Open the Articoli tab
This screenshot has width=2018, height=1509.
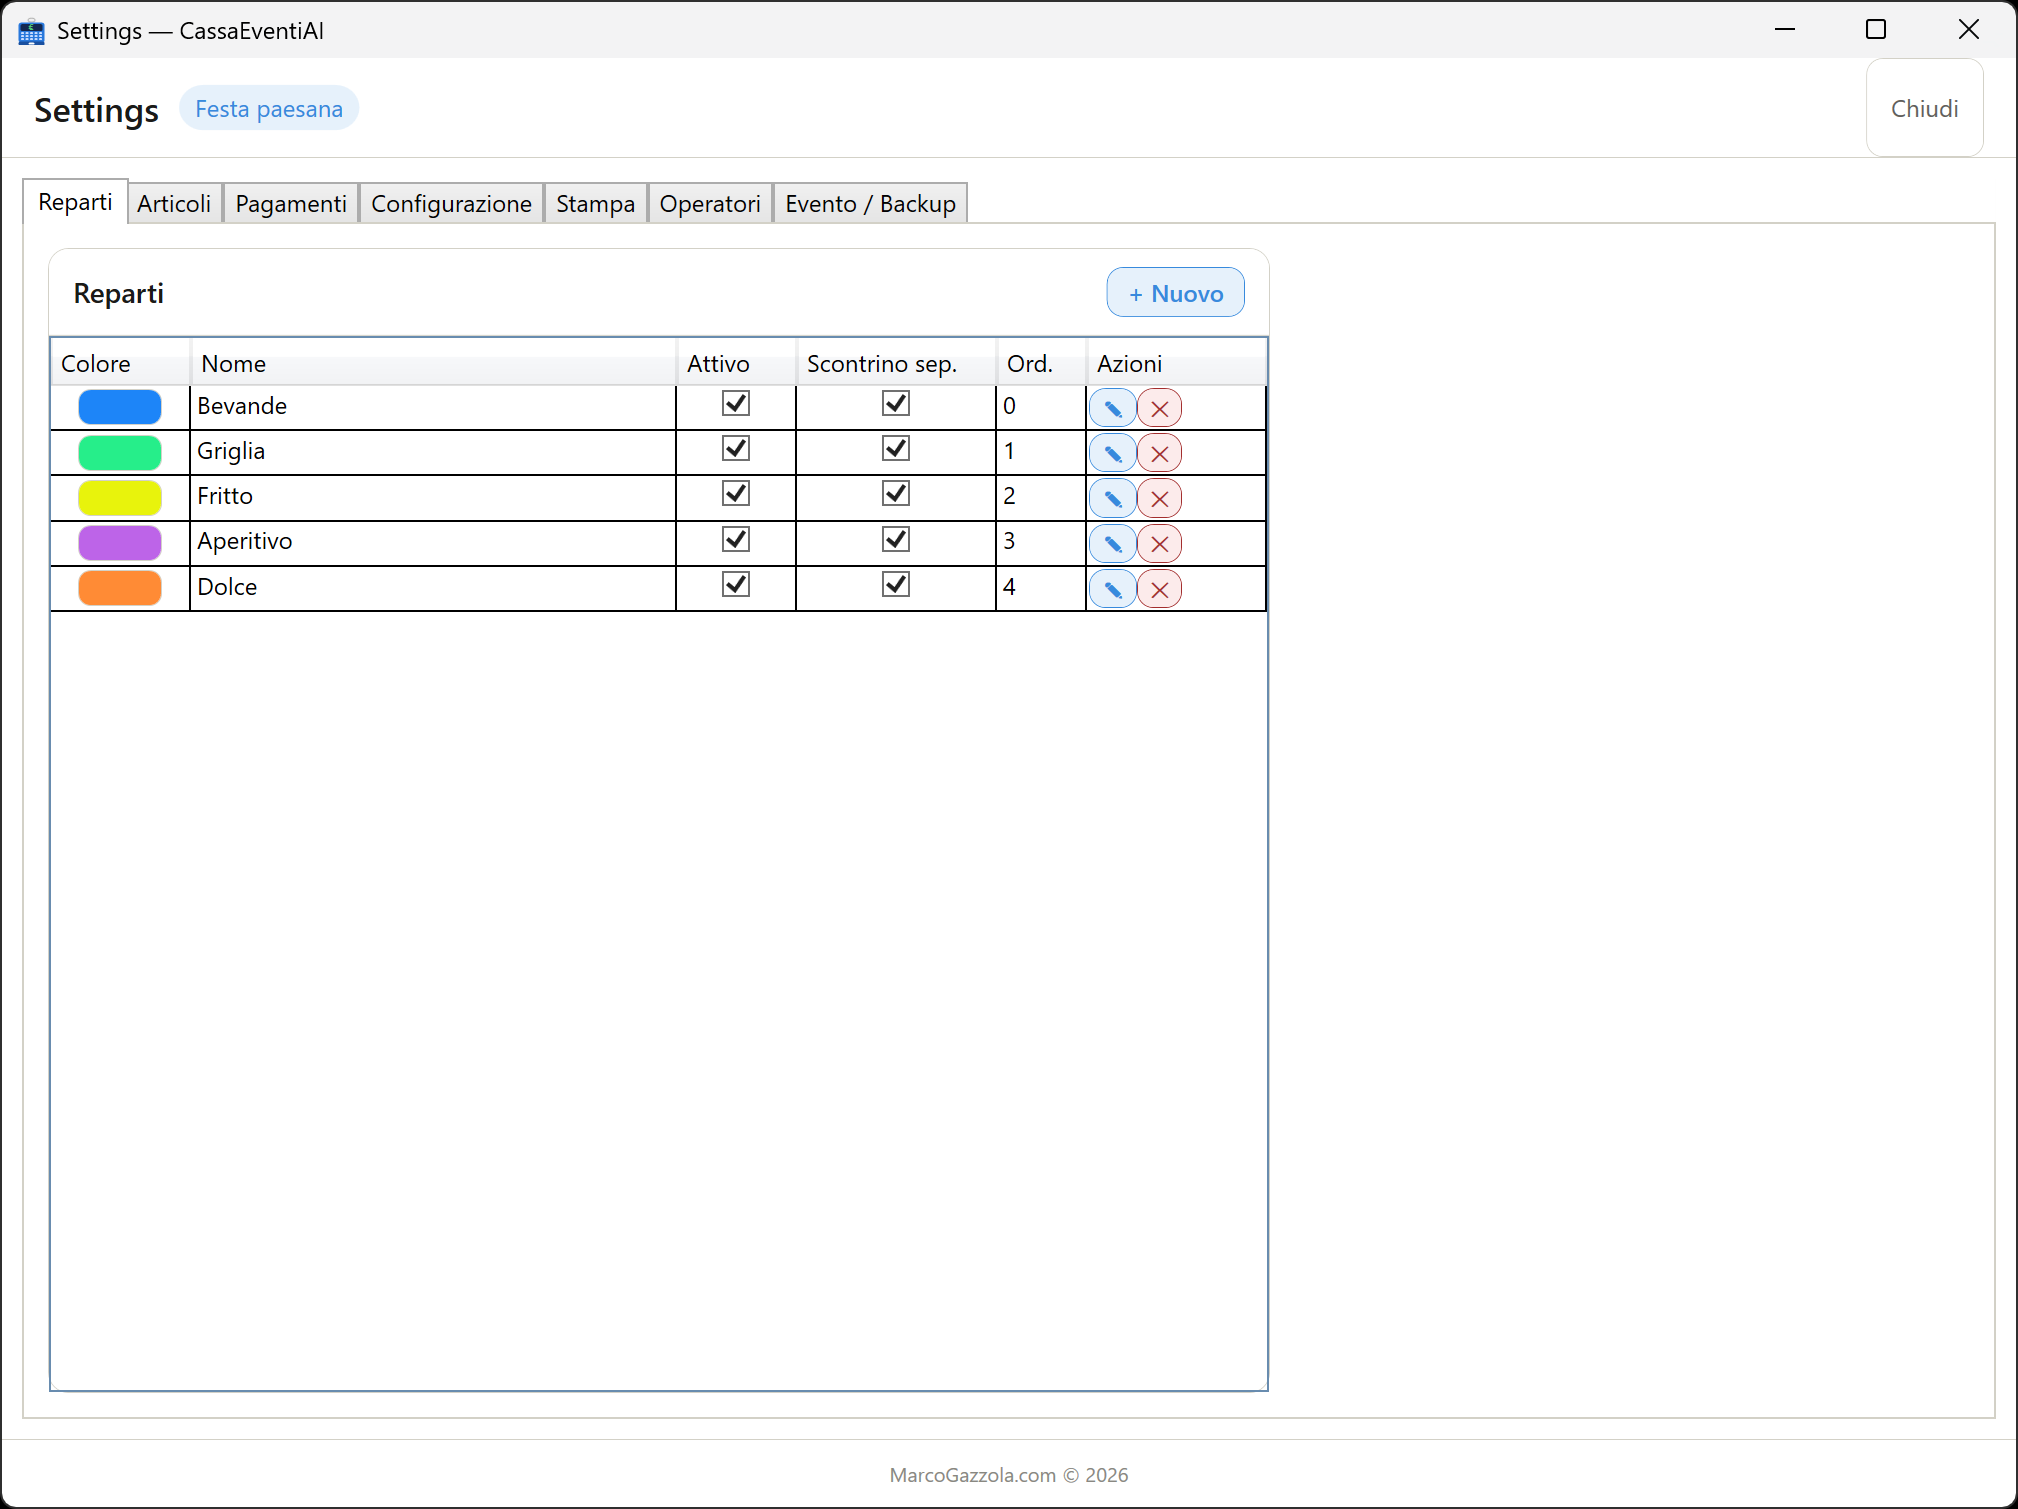(x=174, y=204)
